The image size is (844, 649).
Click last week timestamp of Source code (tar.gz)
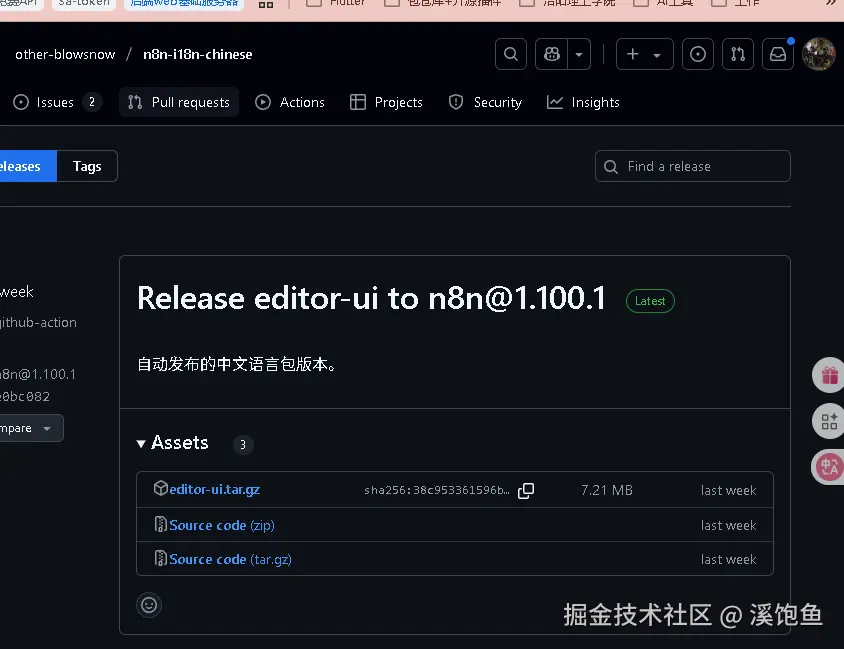(728, 560)
